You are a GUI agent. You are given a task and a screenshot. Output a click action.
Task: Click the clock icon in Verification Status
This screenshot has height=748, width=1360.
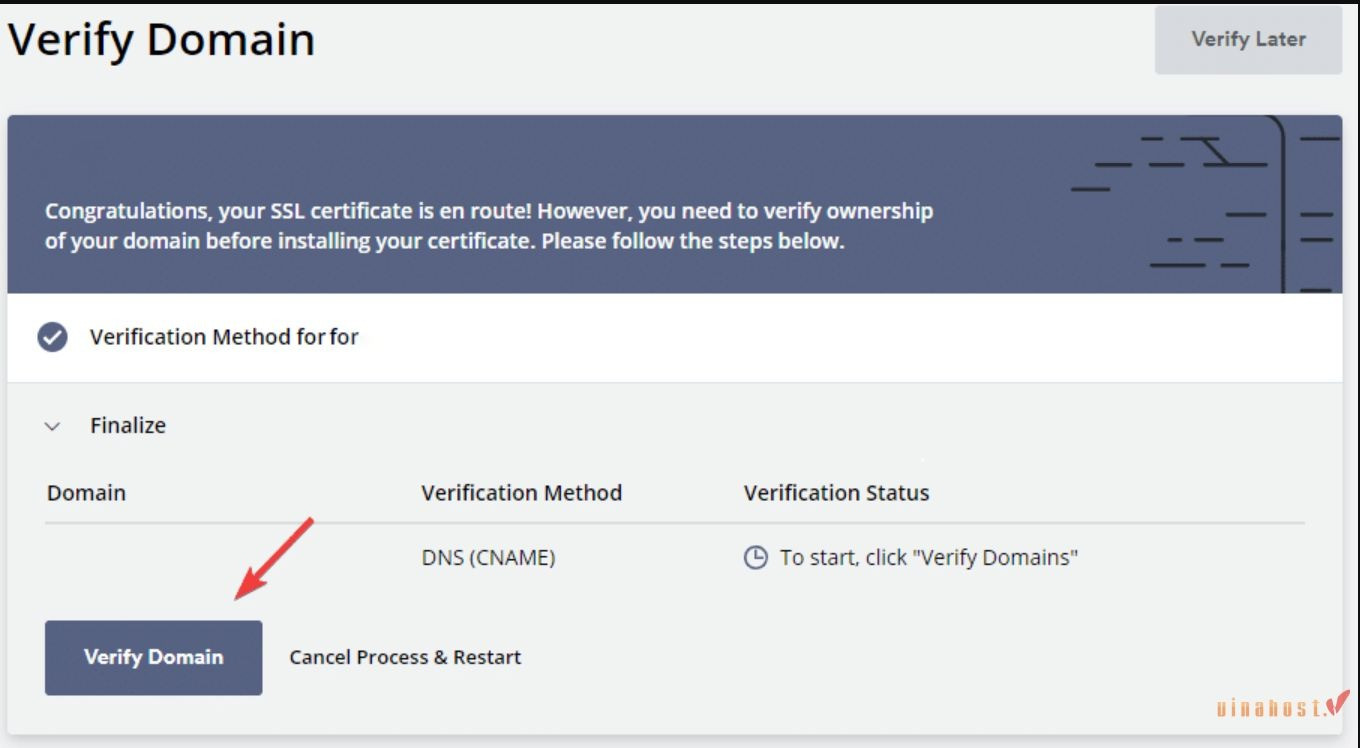tap(756, 558)
